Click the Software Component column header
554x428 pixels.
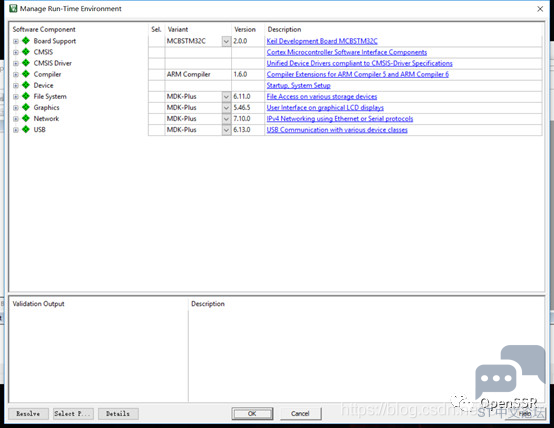44,29
